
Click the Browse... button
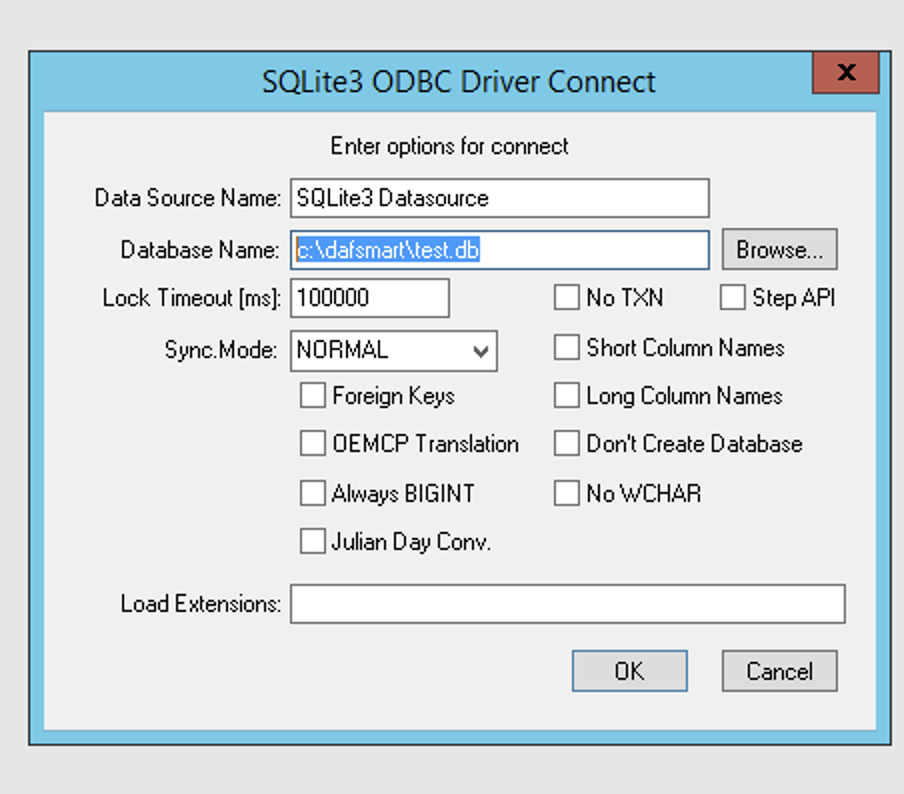tap(779, 249)
